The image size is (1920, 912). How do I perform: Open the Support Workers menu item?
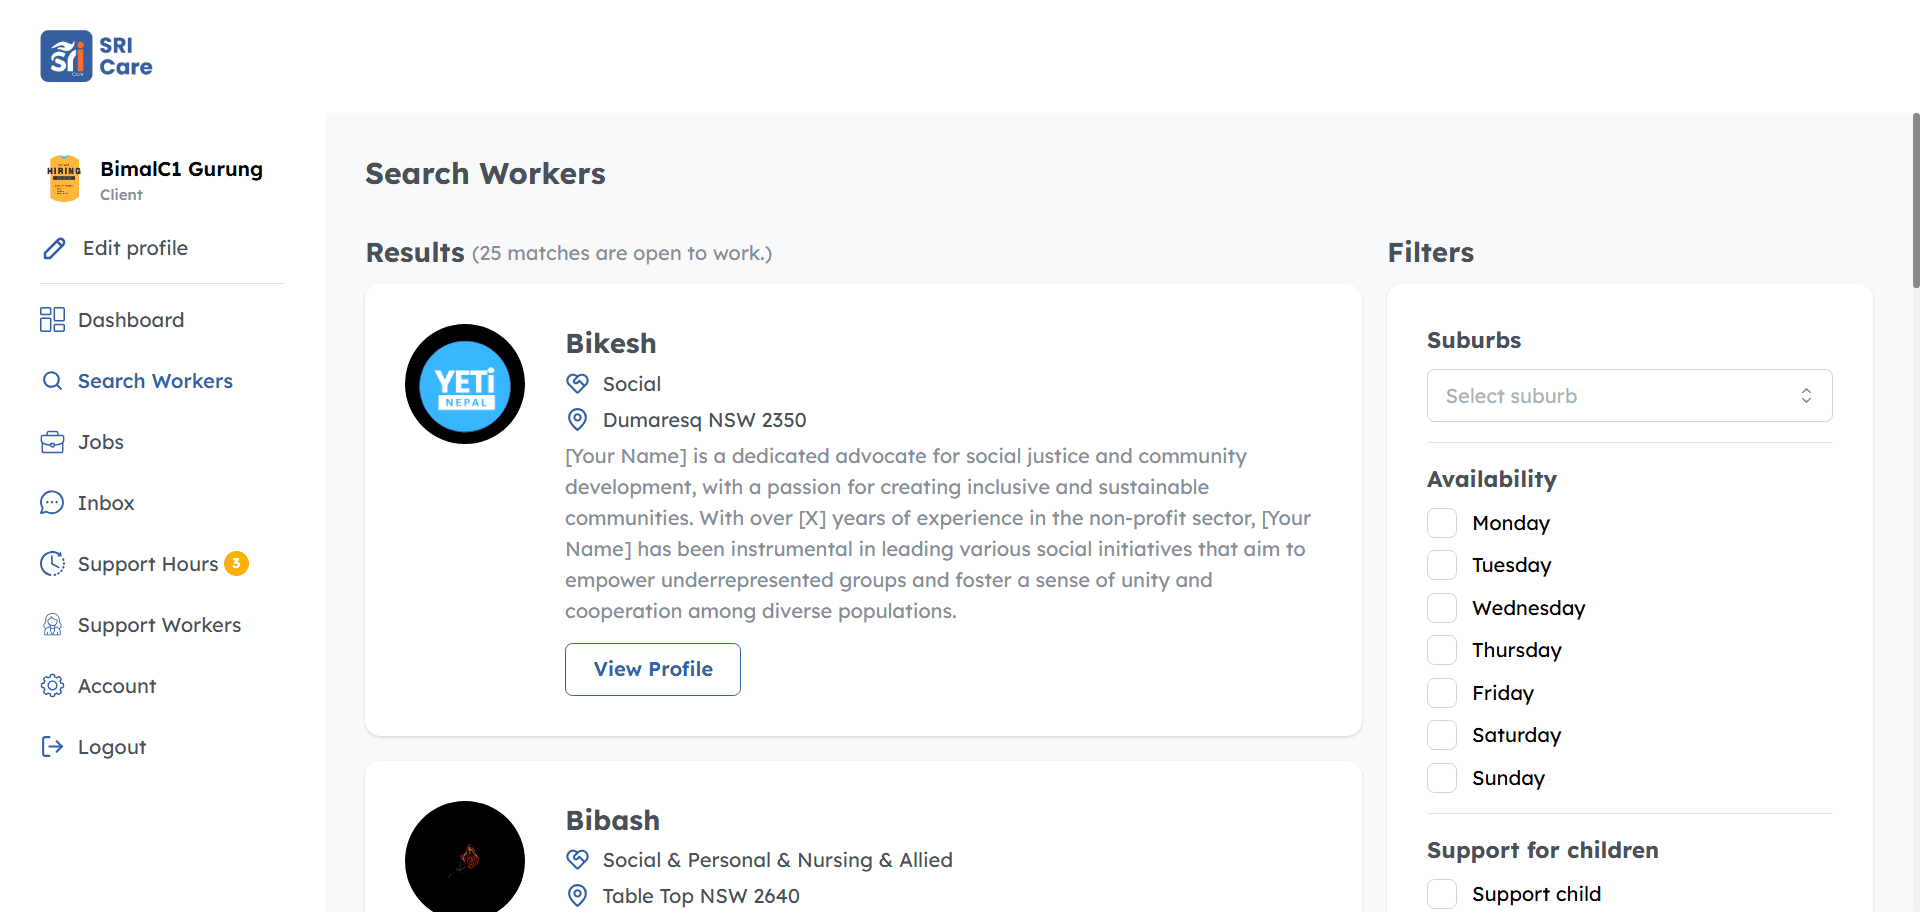159,625
